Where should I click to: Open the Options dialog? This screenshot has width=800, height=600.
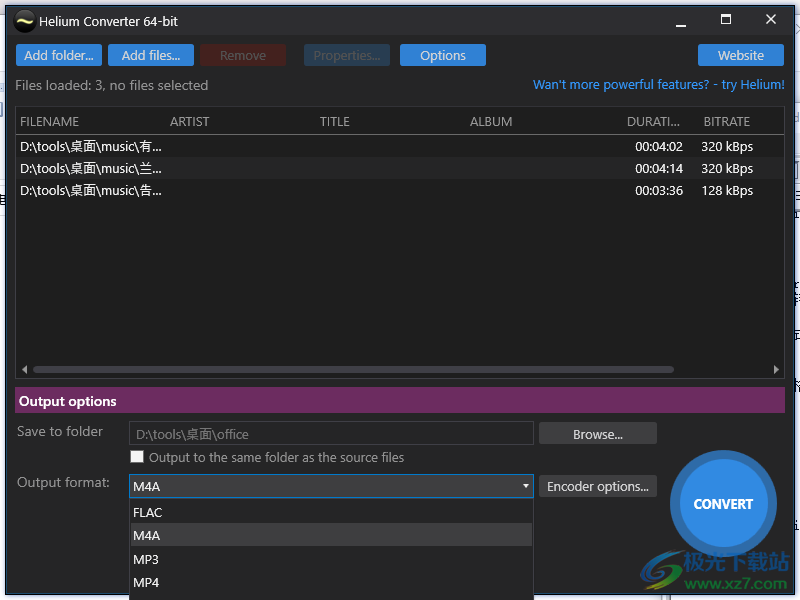pyautogui.click(x=442, y=55)
